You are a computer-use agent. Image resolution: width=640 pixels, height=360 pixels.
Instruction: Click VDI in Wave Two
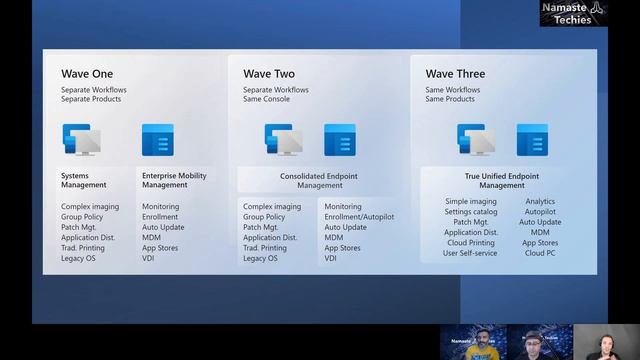coord(331,258)
